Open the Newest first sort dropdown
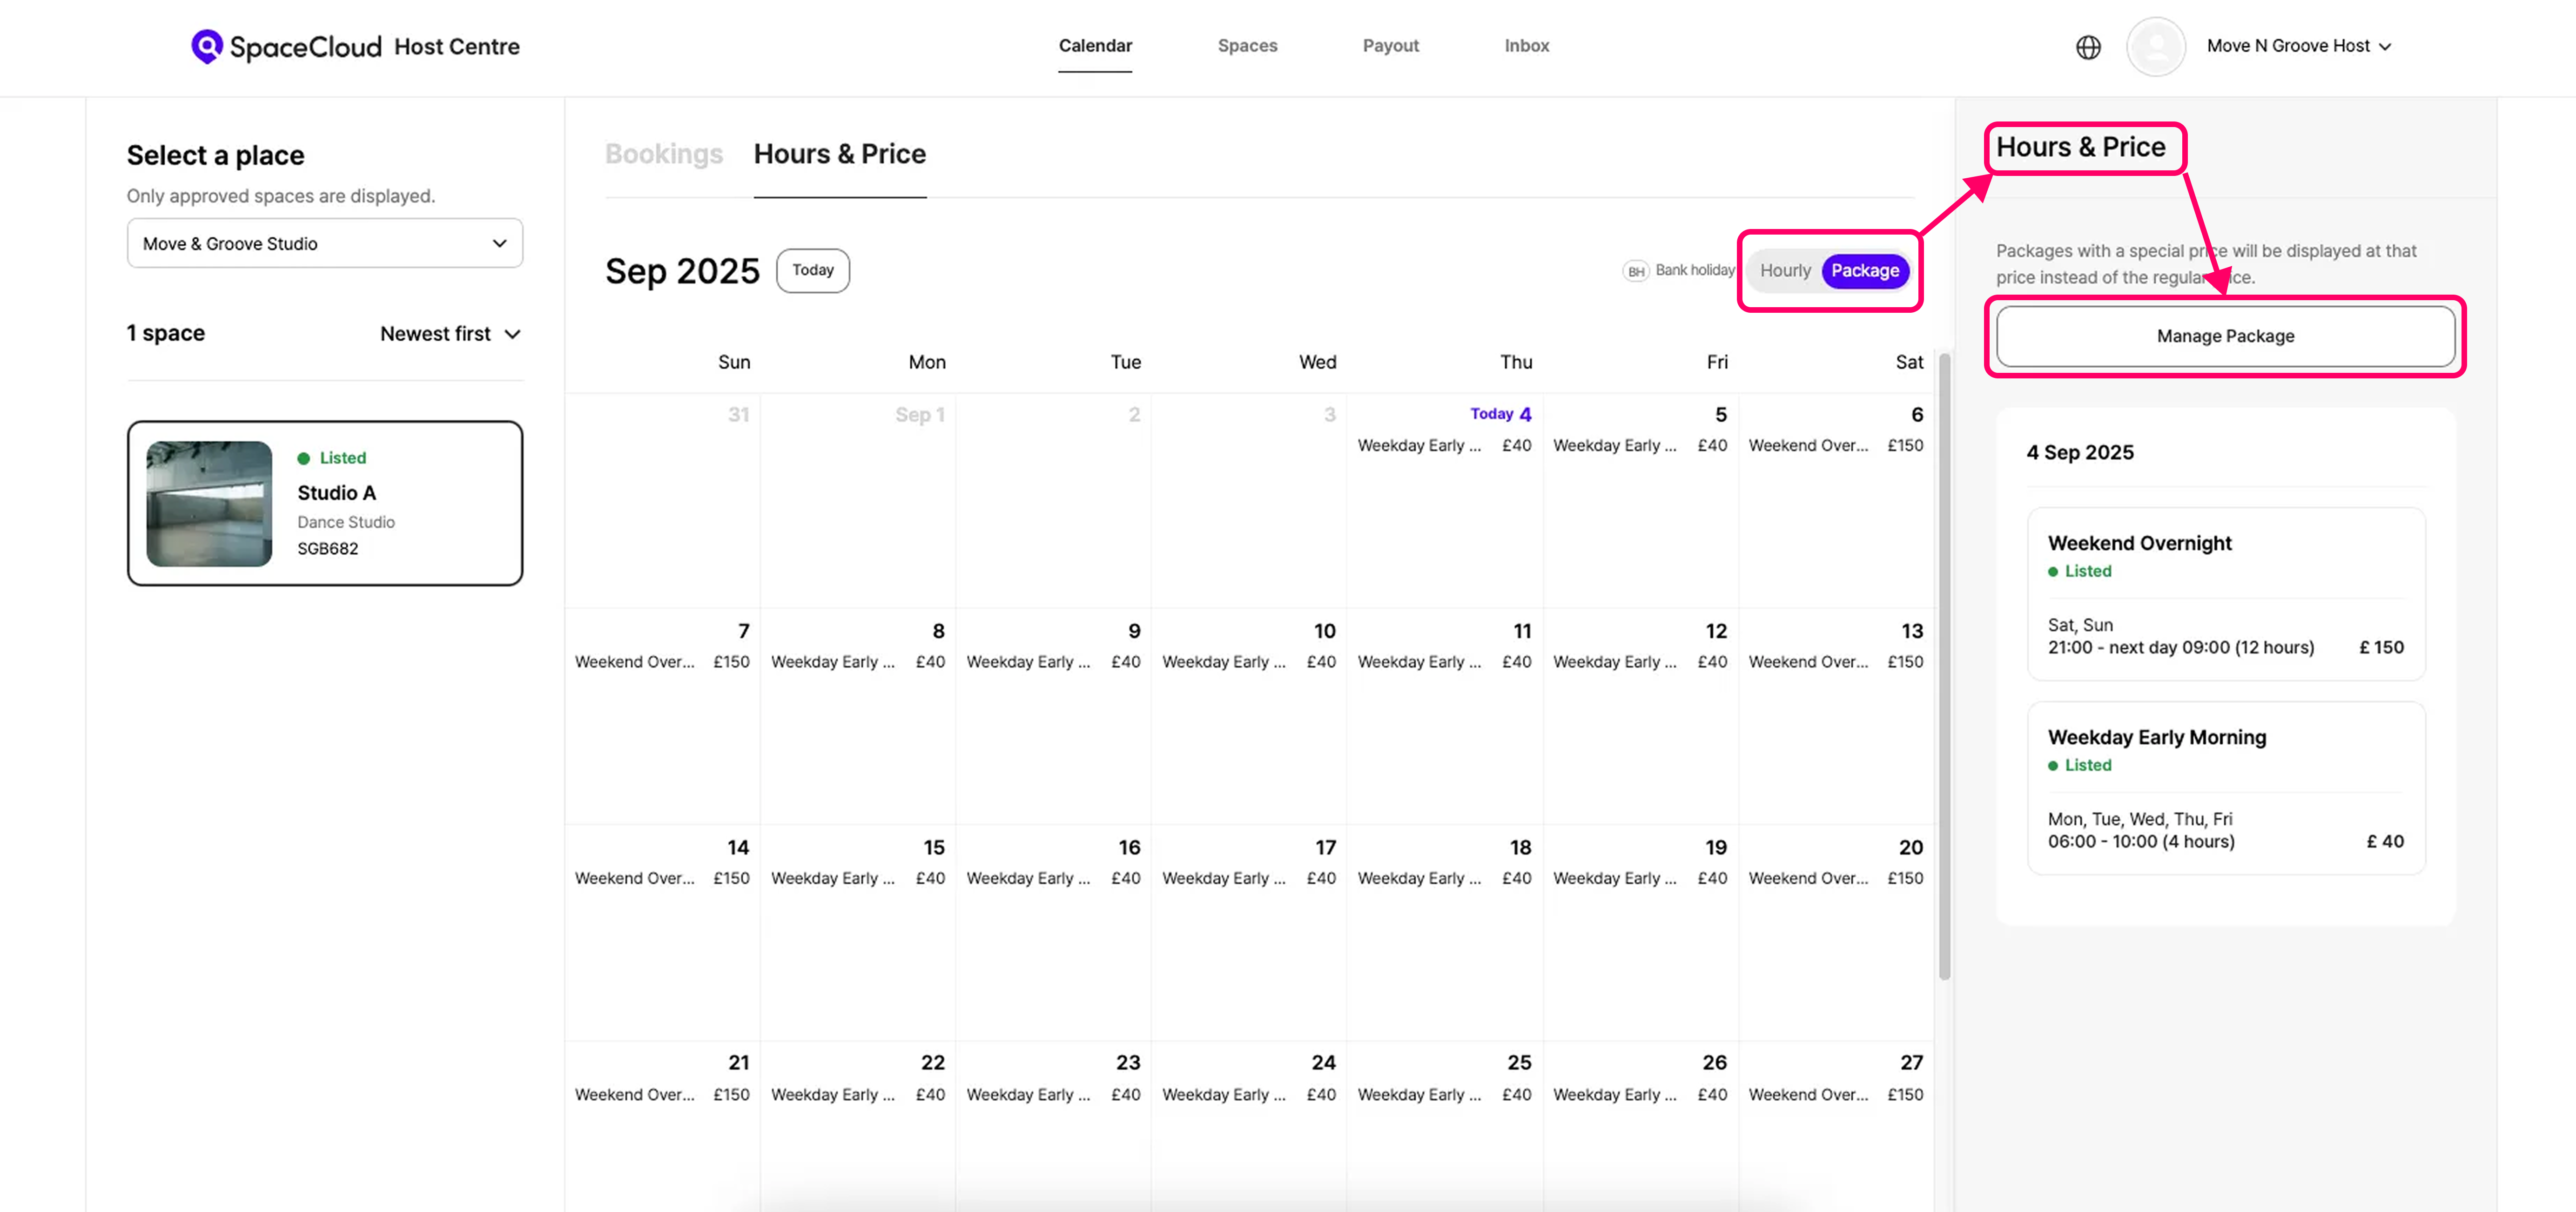The width and height of the screenshot is (2576, 1212). [450, 334]
